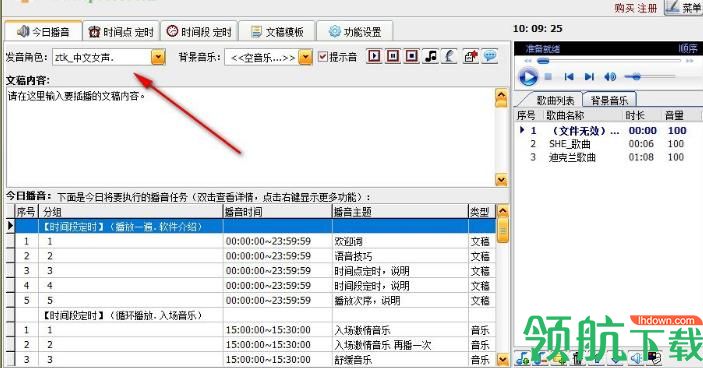Click the 歌曲名称 column header
703x368 pixels.
pos(583,116)
